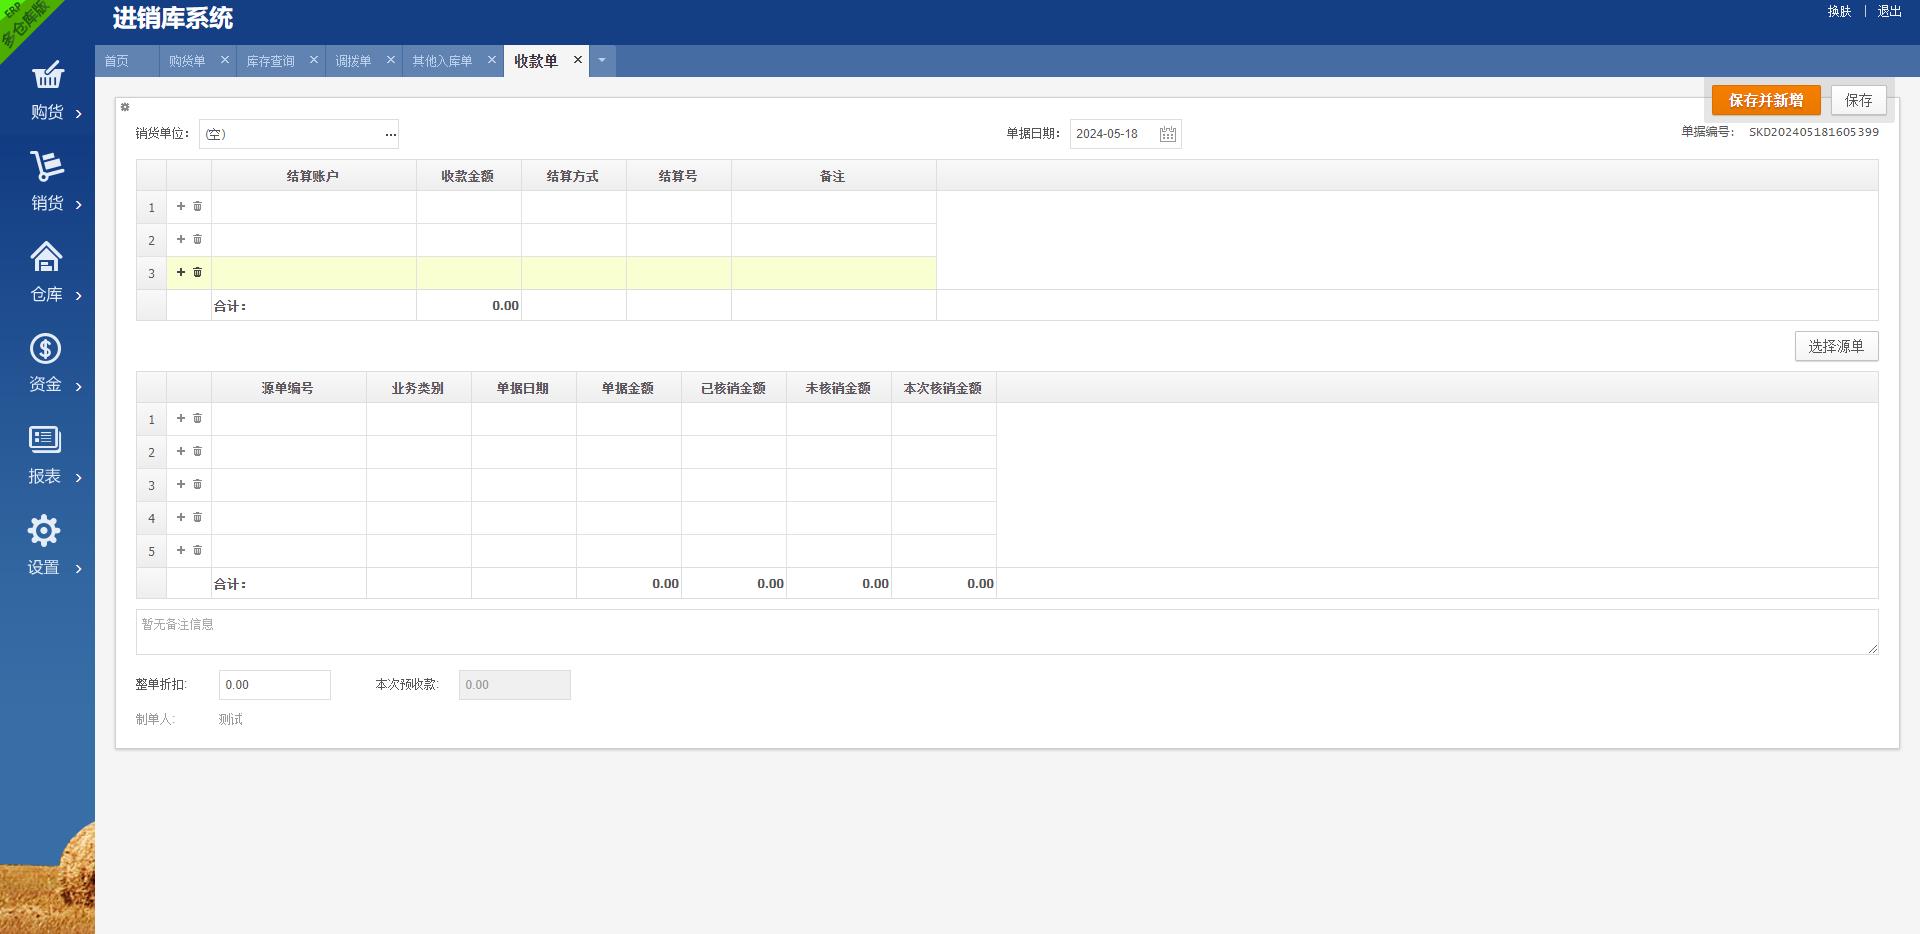Expand the 报表 submenu arrow

[79, 478]
